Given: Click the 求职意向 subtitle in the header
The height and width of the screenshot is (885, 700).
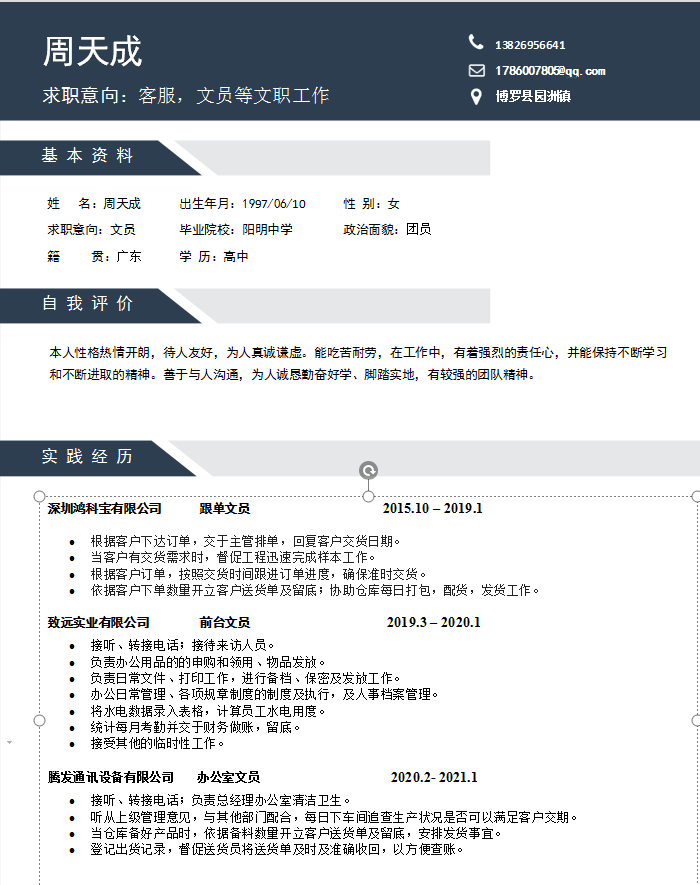Looking at the screenshot, I should [x=185, y=96].
